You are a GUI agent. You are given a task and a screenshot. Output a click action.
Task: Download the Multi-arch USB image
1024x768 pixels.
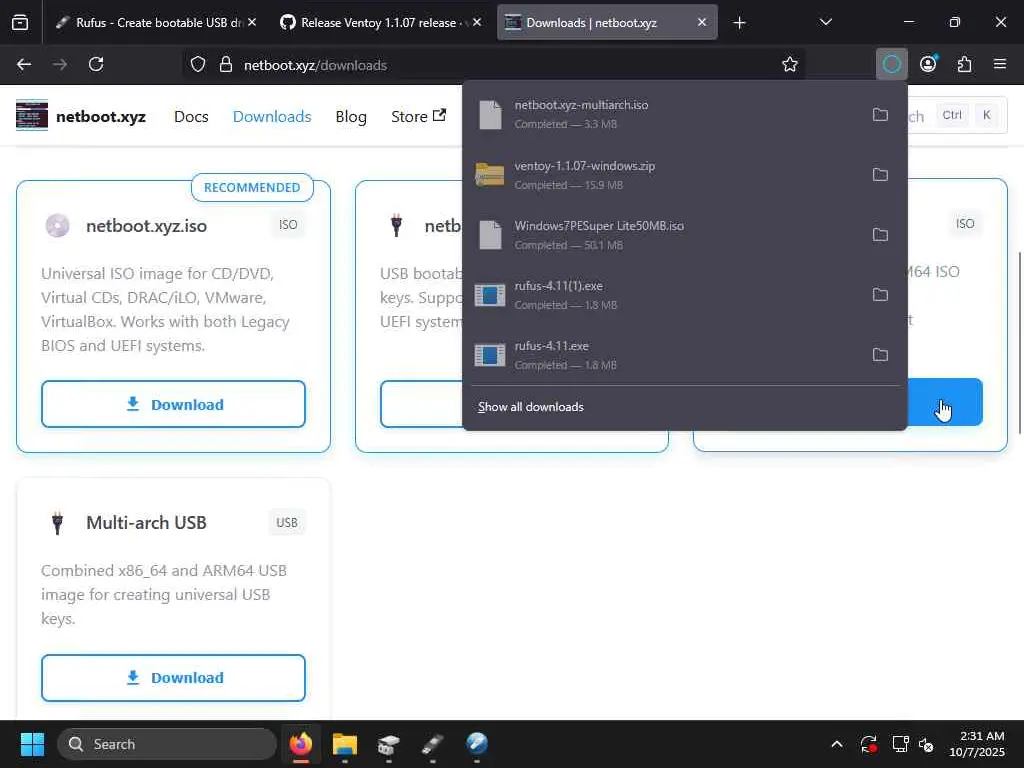173,678
